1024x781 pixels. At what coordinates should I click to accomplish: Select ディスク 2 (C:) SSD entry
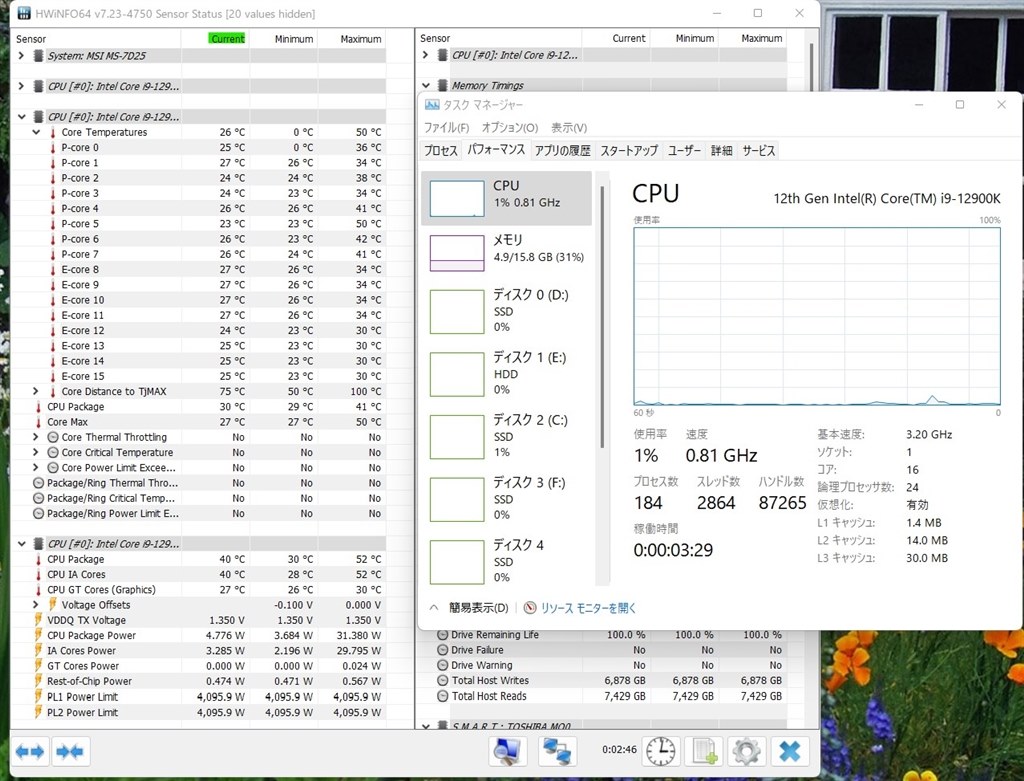(x=507, y=436)
